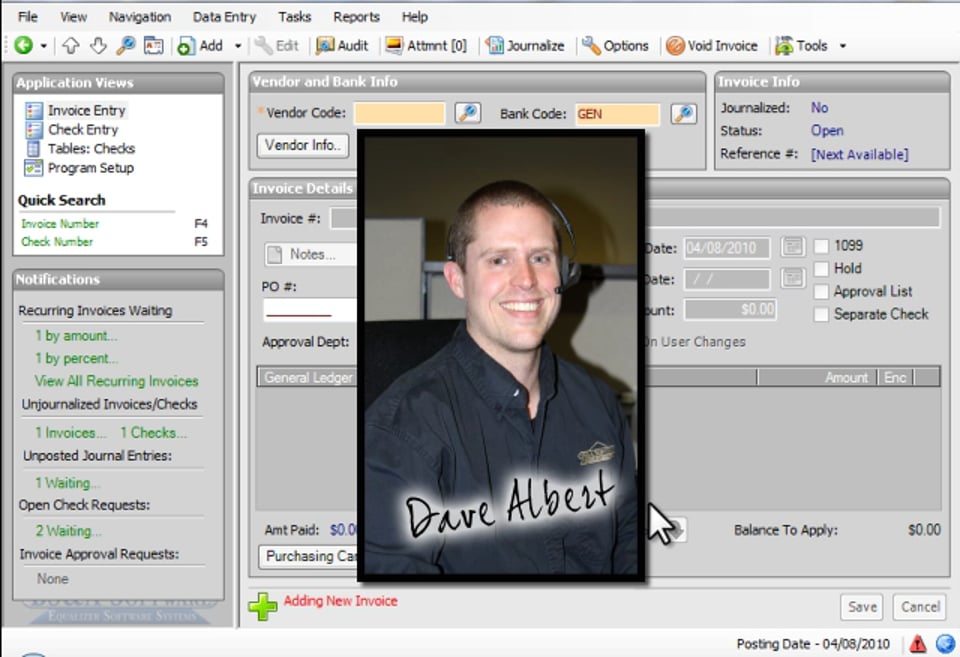Click the red warning triangle status icon

(x=917, y=644)
